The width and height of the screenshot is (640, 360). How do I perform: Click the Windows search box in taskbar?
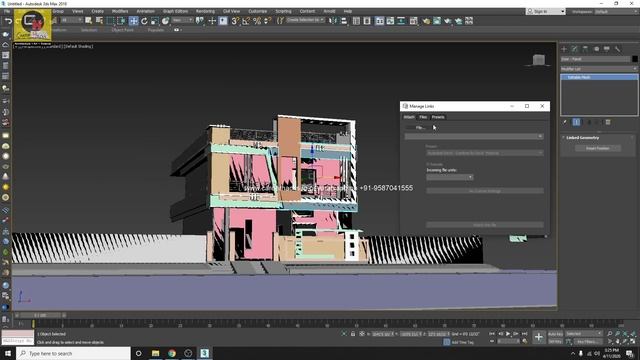point(73,353)
